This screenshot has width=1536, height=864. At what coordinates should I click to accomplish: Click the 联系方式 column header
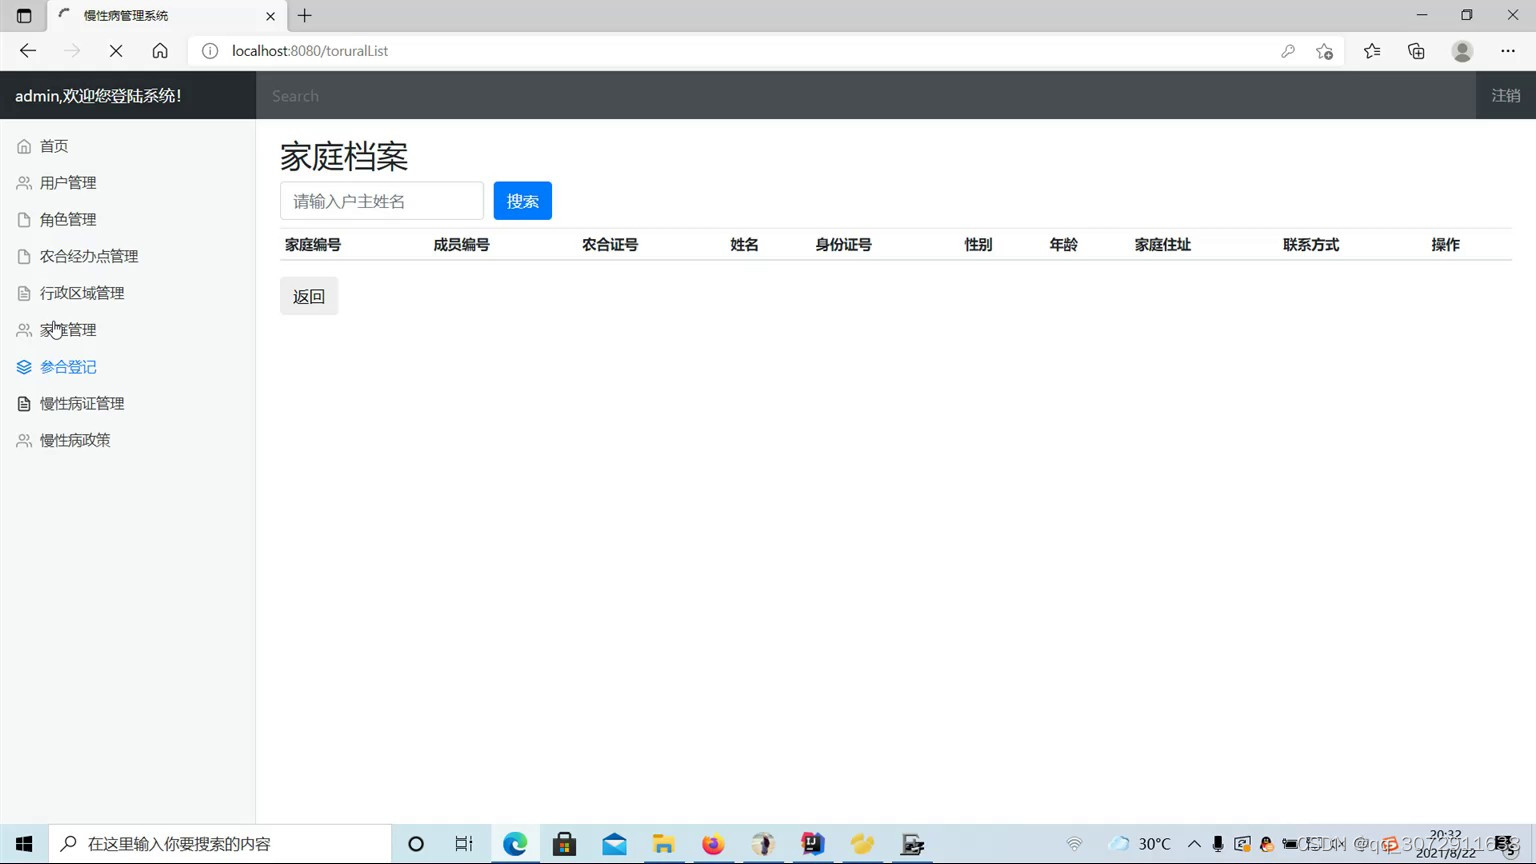(x=1311, y=245)
